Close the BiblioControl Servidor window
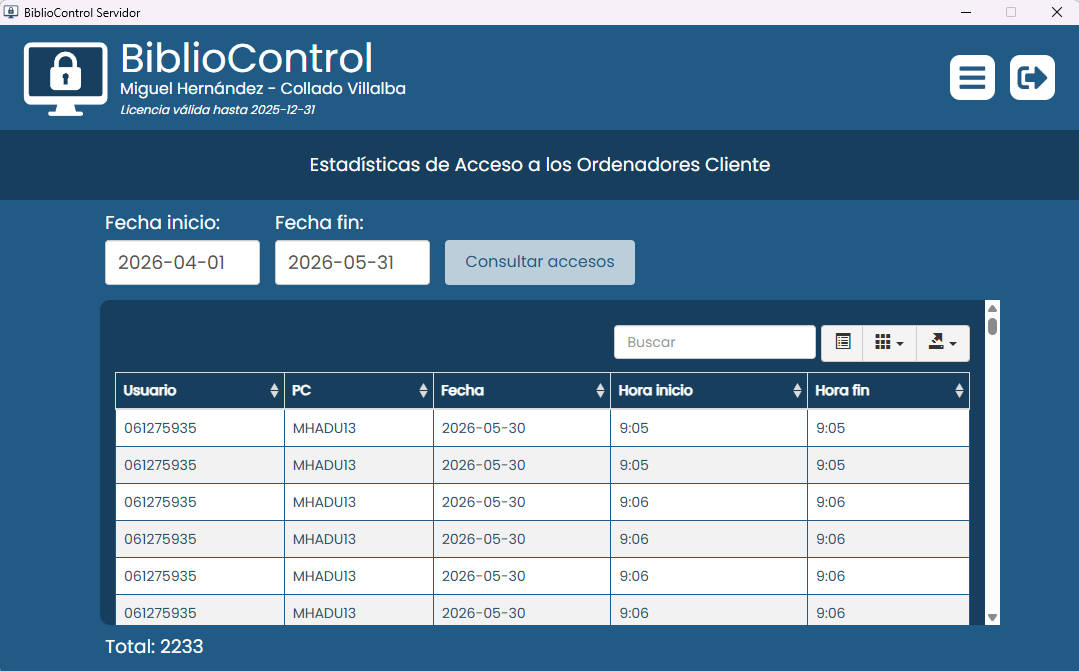This screenshot has width=1079, height=671. (1057, 12)
